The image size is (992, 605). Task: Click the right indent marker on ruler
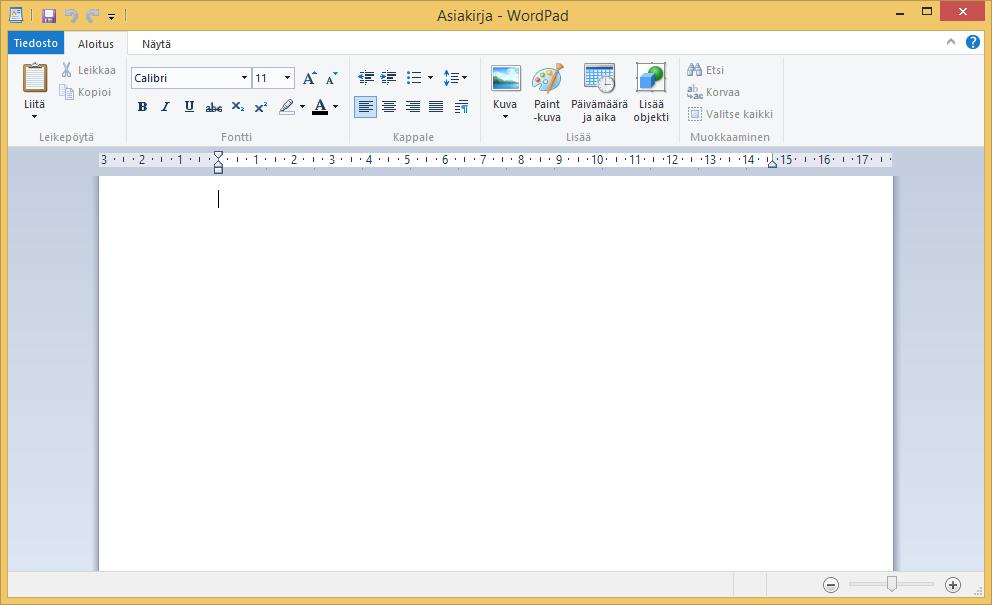click(x=772, y=163)
